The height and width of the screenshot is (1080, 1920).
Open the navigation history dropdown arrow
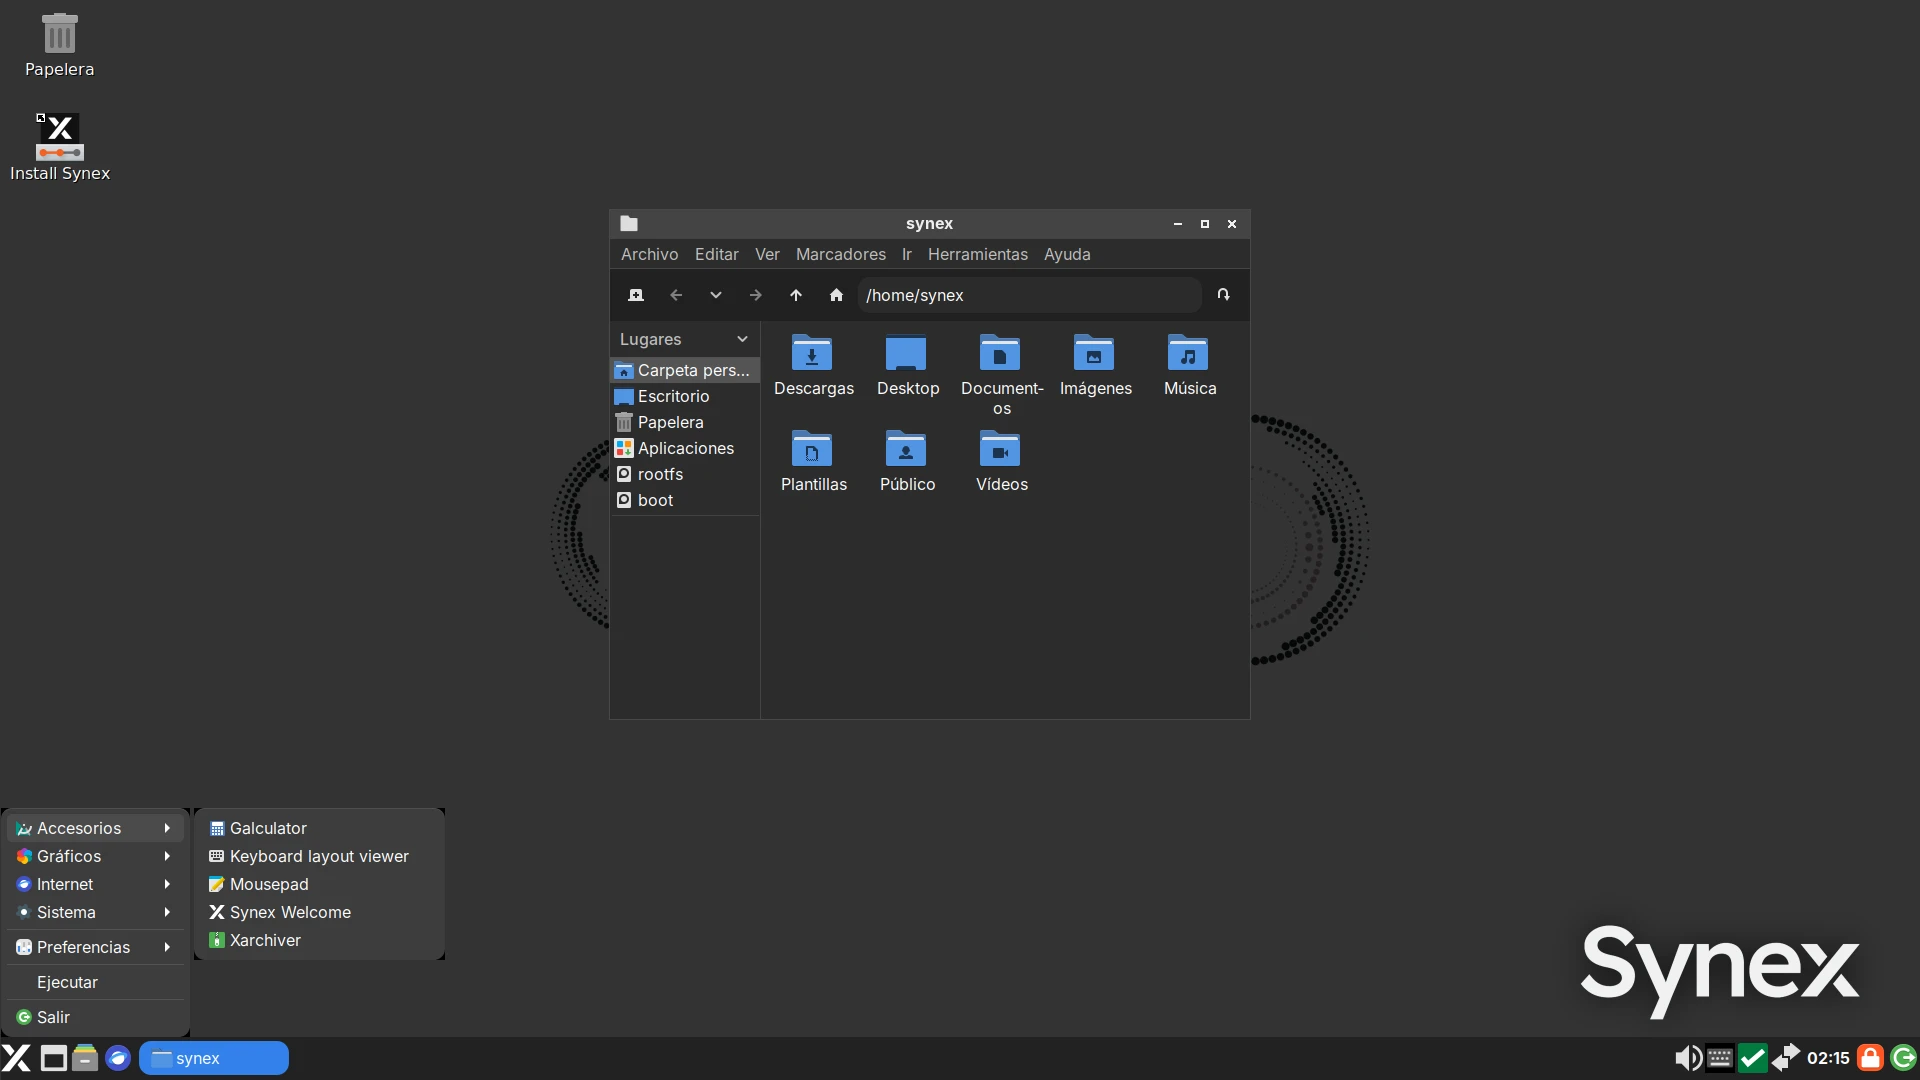716,295
